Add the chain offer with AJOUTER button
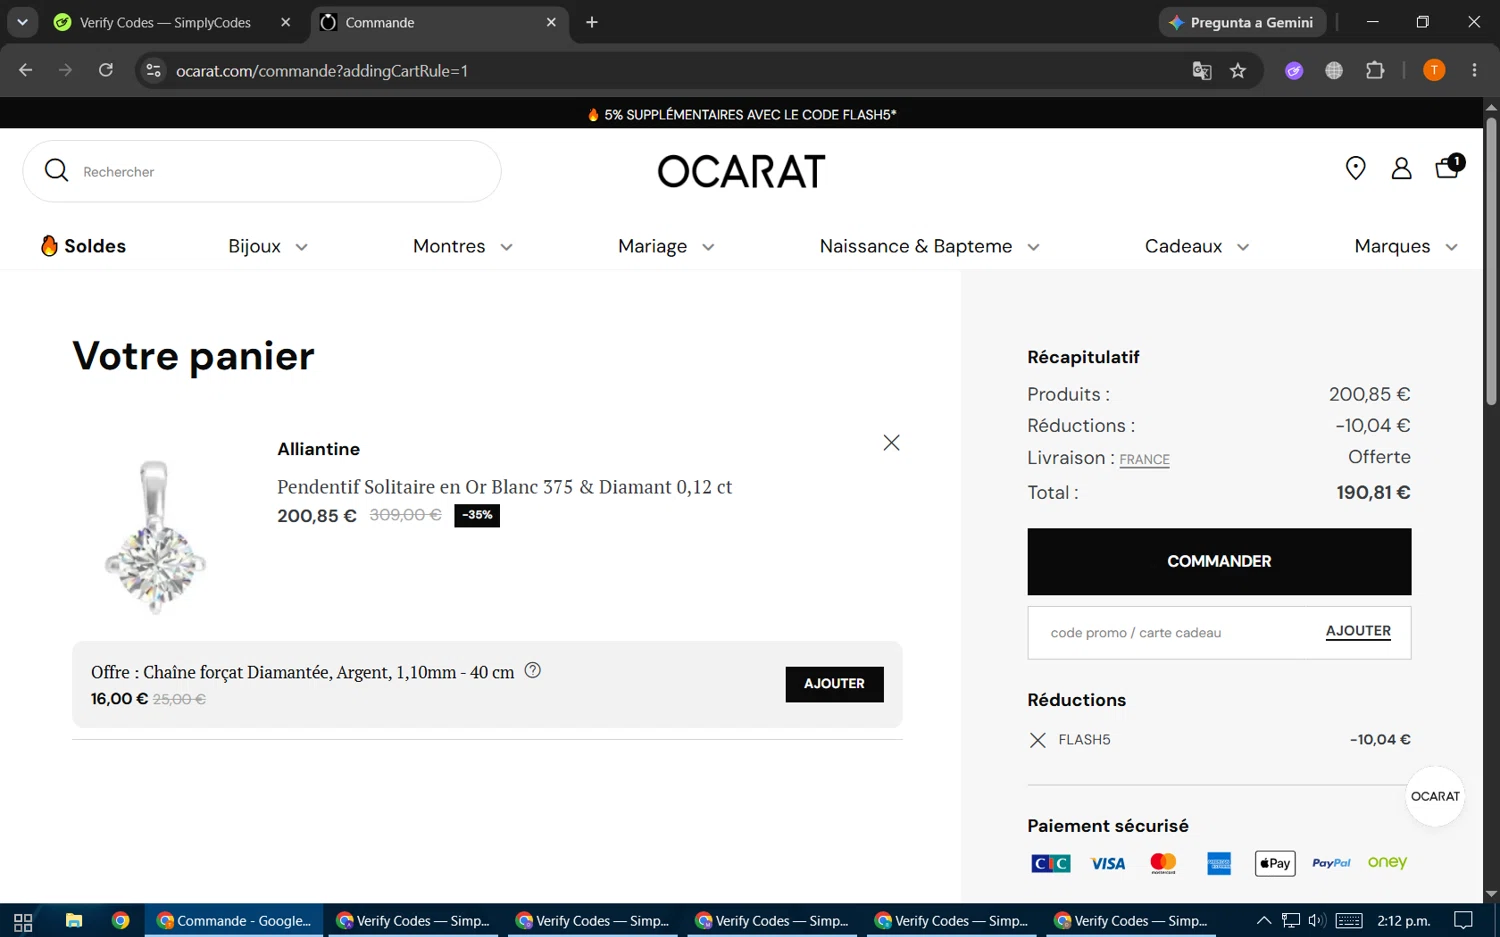 (834, 684)
